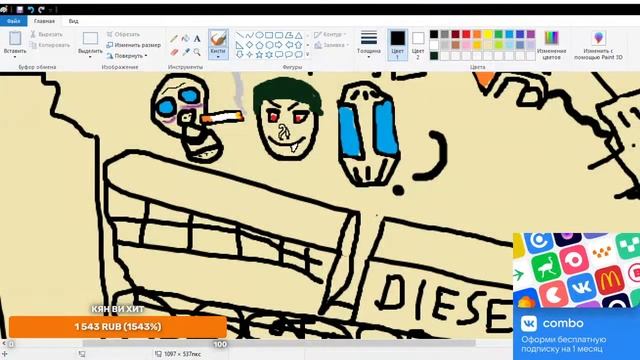
Task: Click the orange 1 543 RUB donation bar
Action: click(x=118, y=327)
